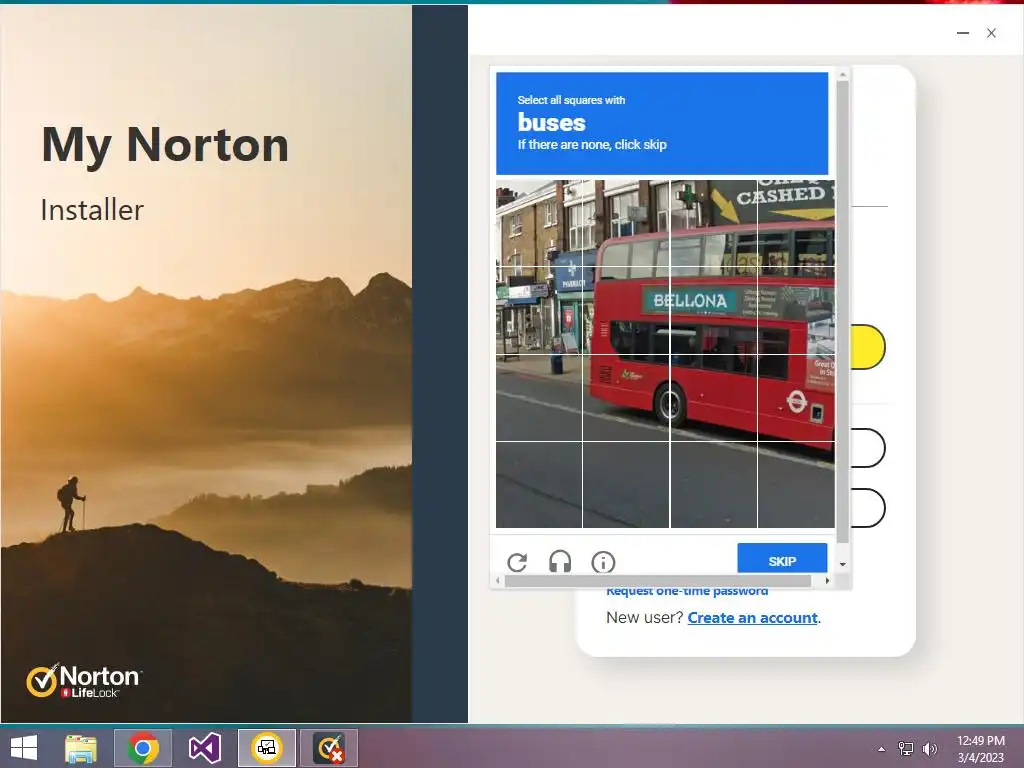Viewport: 1024px width, 768px height.
Task: Click captcha vertical scrollbar down arrow
Action: pos(842,564)
